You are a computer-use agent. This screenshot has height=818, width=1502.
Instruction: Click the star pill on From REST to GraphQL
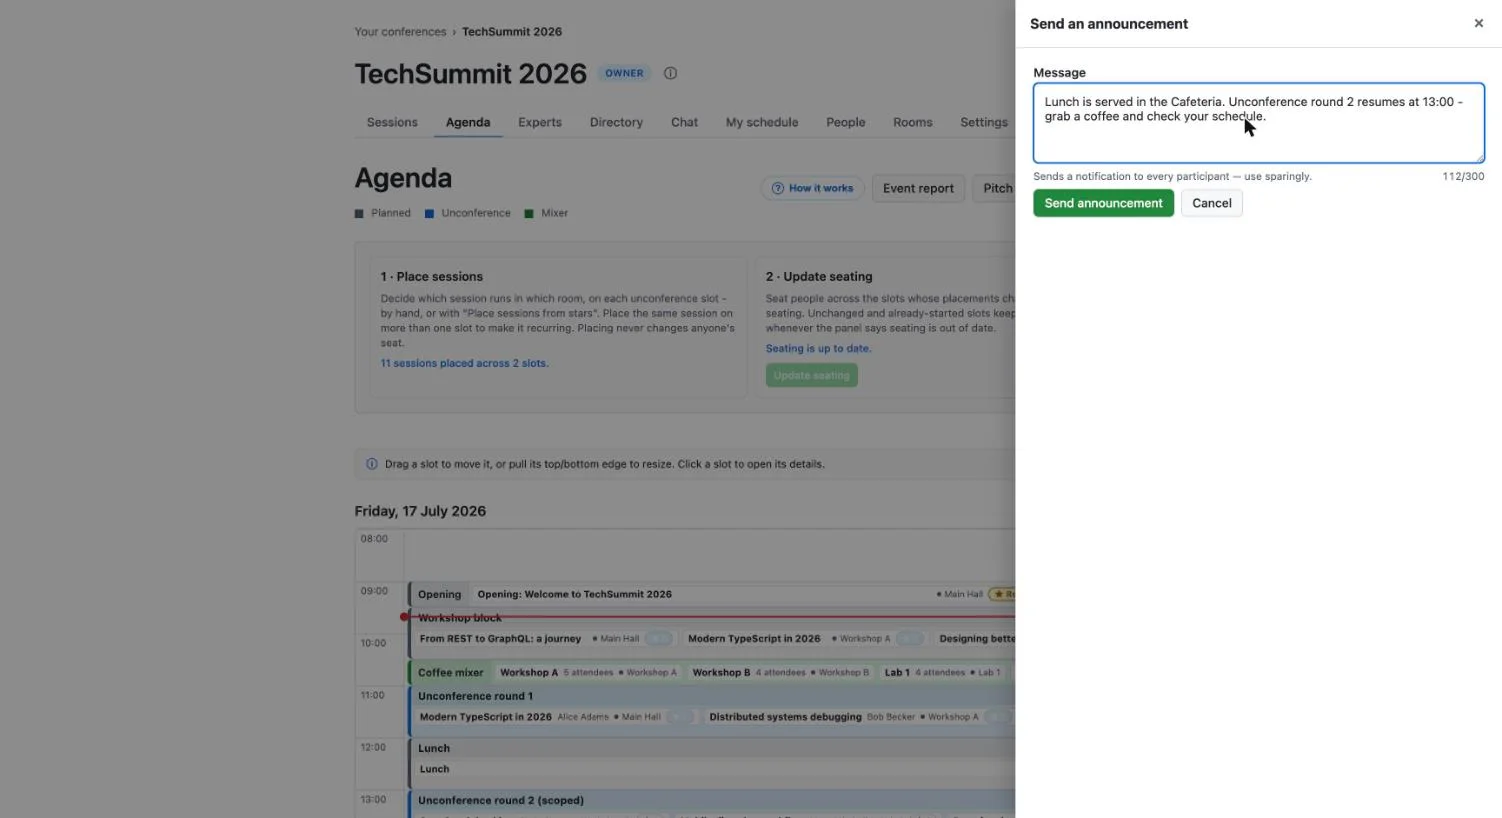[658, 639]
